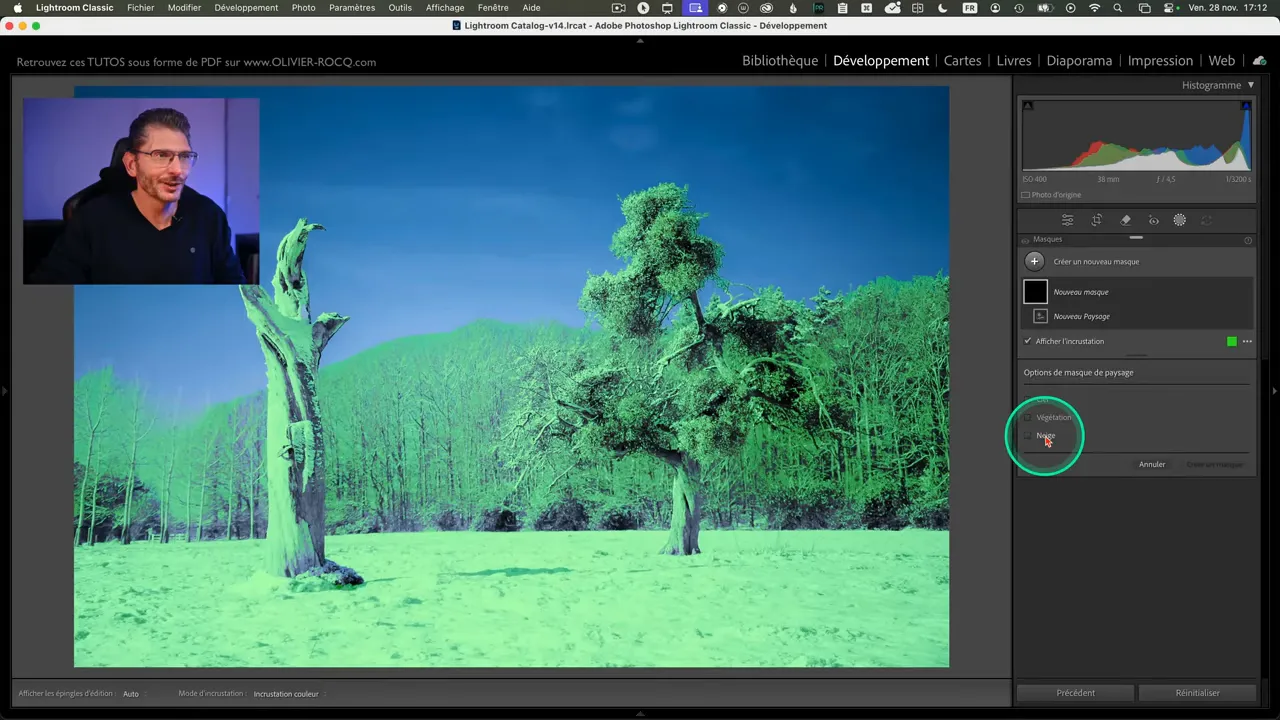
Task: Switch to the Bibliothèque module
Action: (x=779, y=61)
